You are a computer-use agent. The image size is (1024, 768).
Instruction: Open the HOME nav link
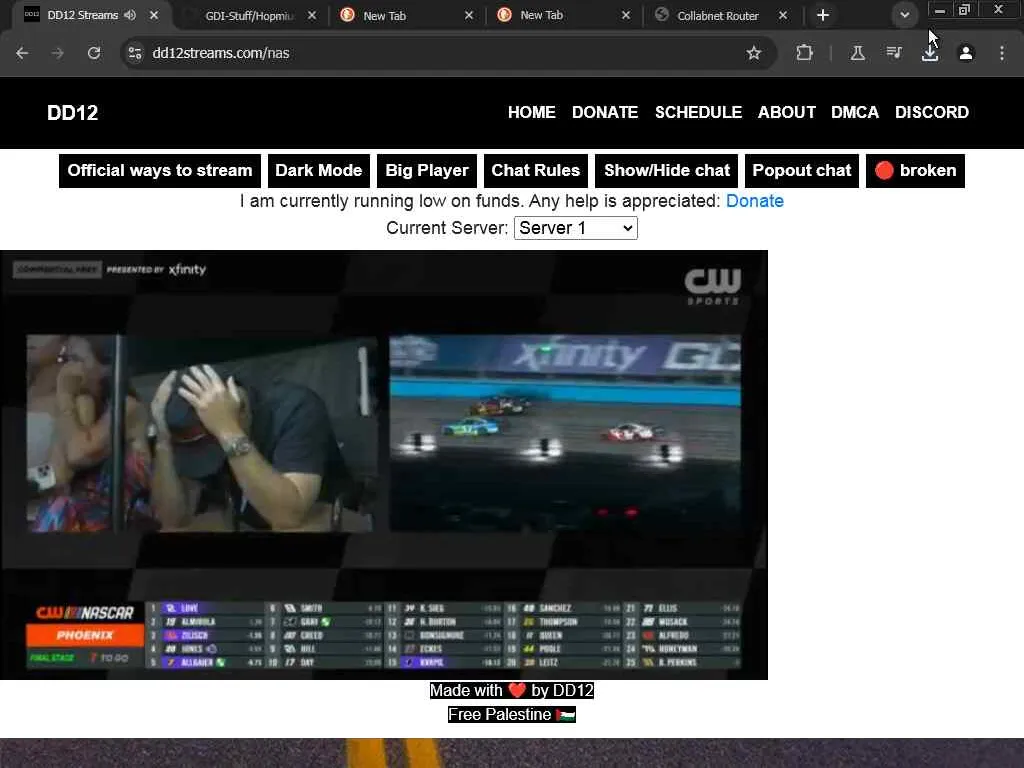[532, 112]
